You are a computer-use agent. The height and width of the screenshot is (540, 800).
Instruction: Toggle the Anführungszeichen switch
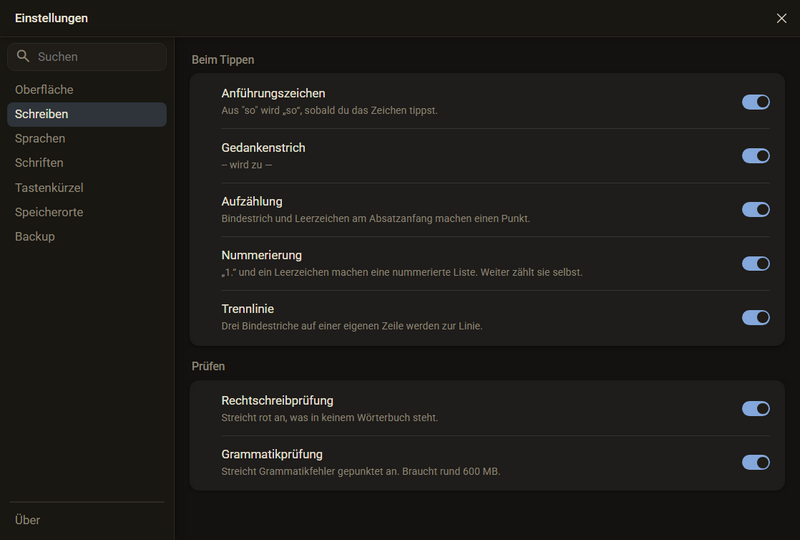(x=756, y=102)
